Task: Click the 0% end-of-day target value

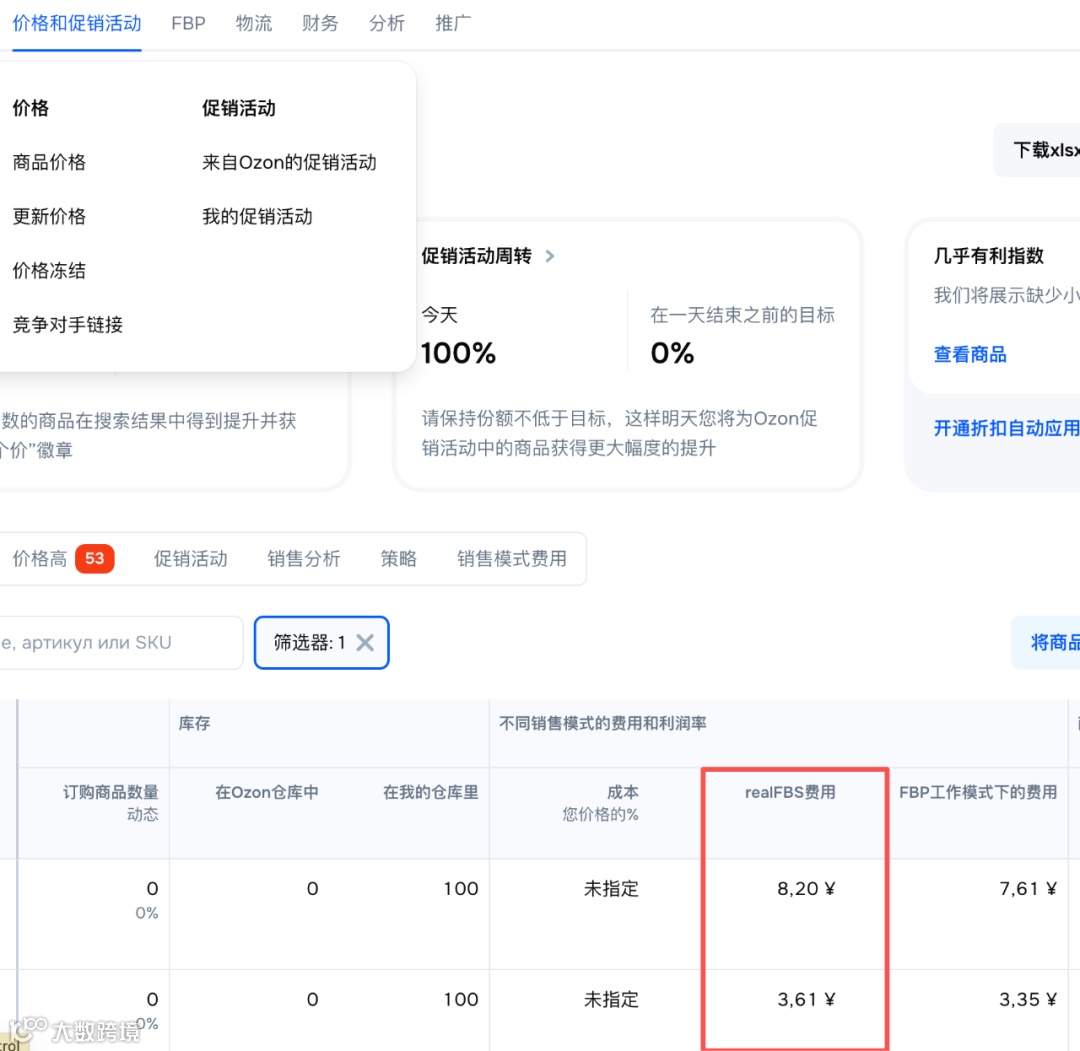Action: click(672, 353)
